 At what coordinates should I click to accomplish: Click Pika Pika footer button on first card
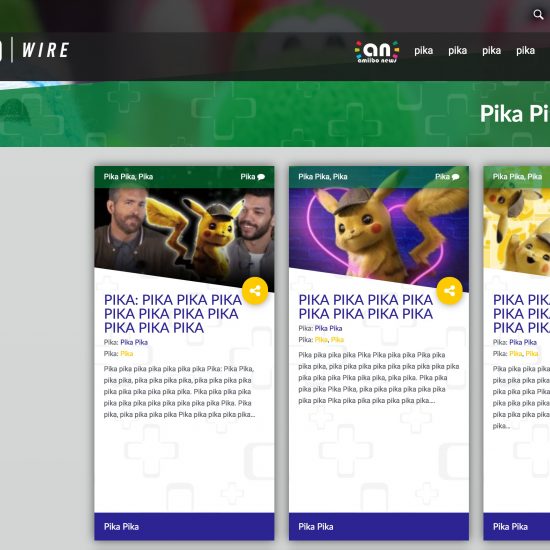[184, 526]
